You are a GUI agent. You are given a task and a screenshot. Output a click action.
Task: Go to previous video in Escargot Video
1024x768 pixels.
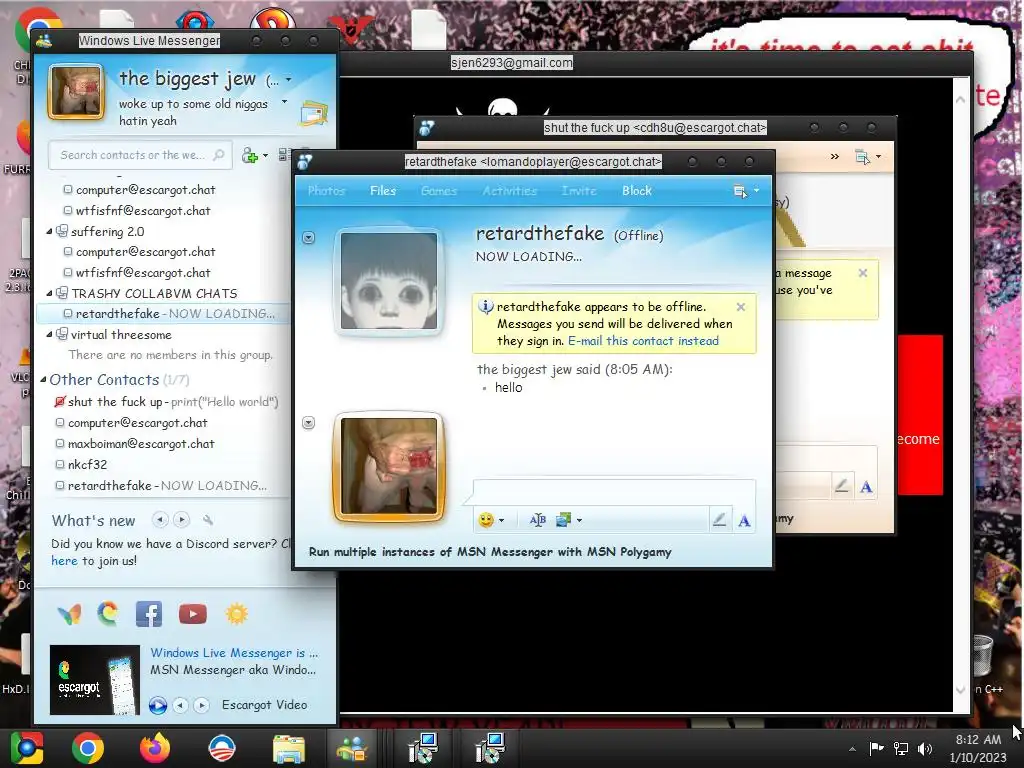click(x=180, y=705)
